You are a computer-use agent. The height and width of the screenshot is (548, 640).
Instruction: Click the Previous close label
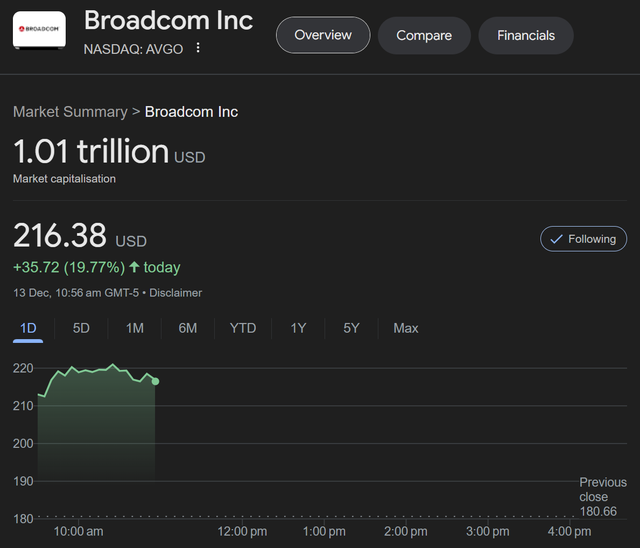click(603, 489)
